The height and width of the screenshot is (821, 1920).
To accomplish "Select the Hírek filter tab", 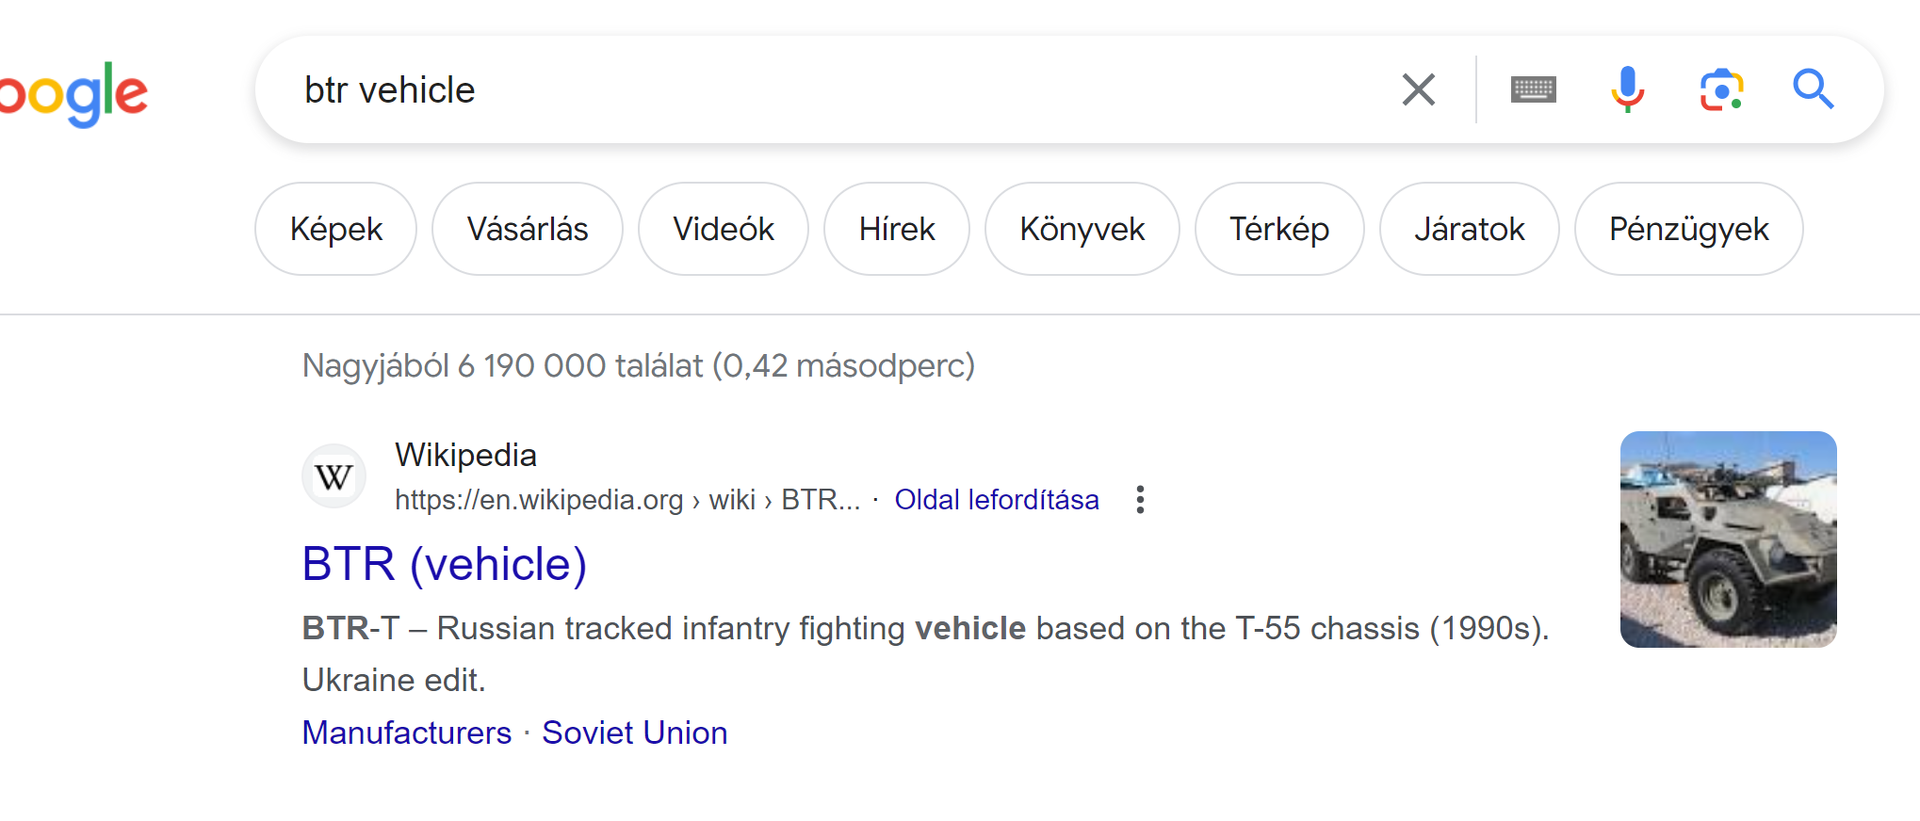I will click(x=896, y=229).
